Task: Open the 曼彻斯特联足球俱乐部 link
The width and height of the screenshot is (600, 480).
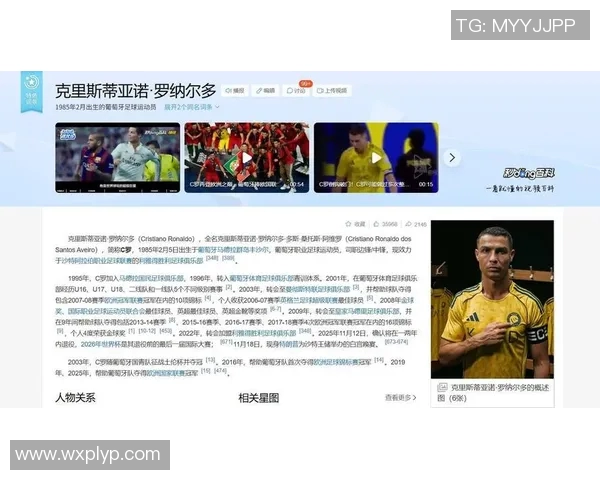Action: click(x=318, y=289)
